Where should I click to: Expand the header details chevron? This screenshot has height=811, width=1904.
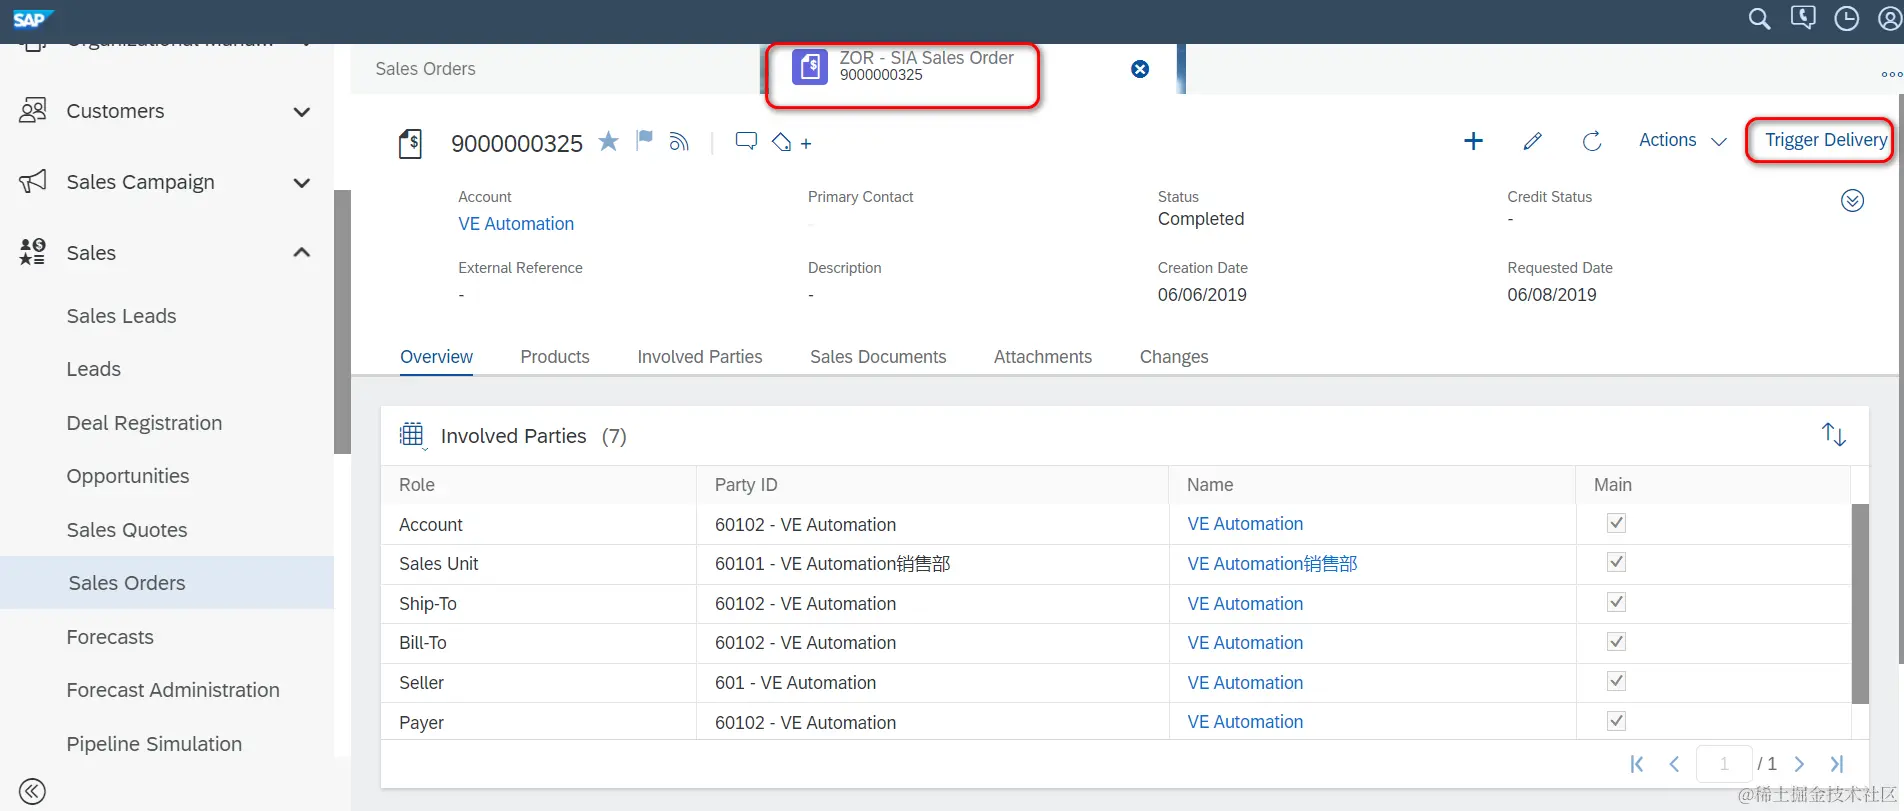click(1852, 201)
